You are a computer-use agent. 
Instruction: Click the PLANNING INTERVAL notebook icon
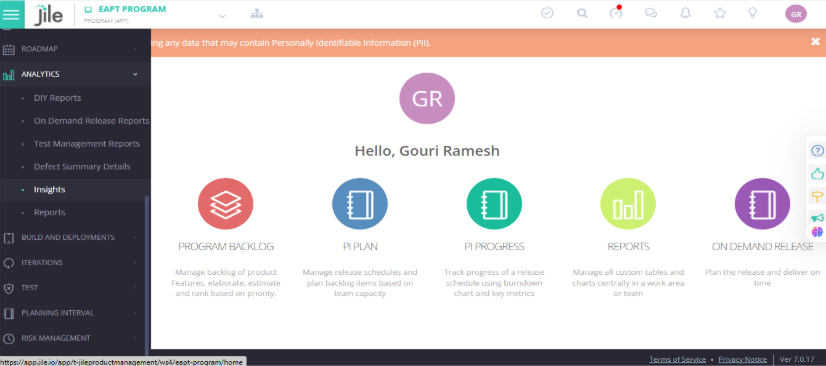[x=8, y=313]
